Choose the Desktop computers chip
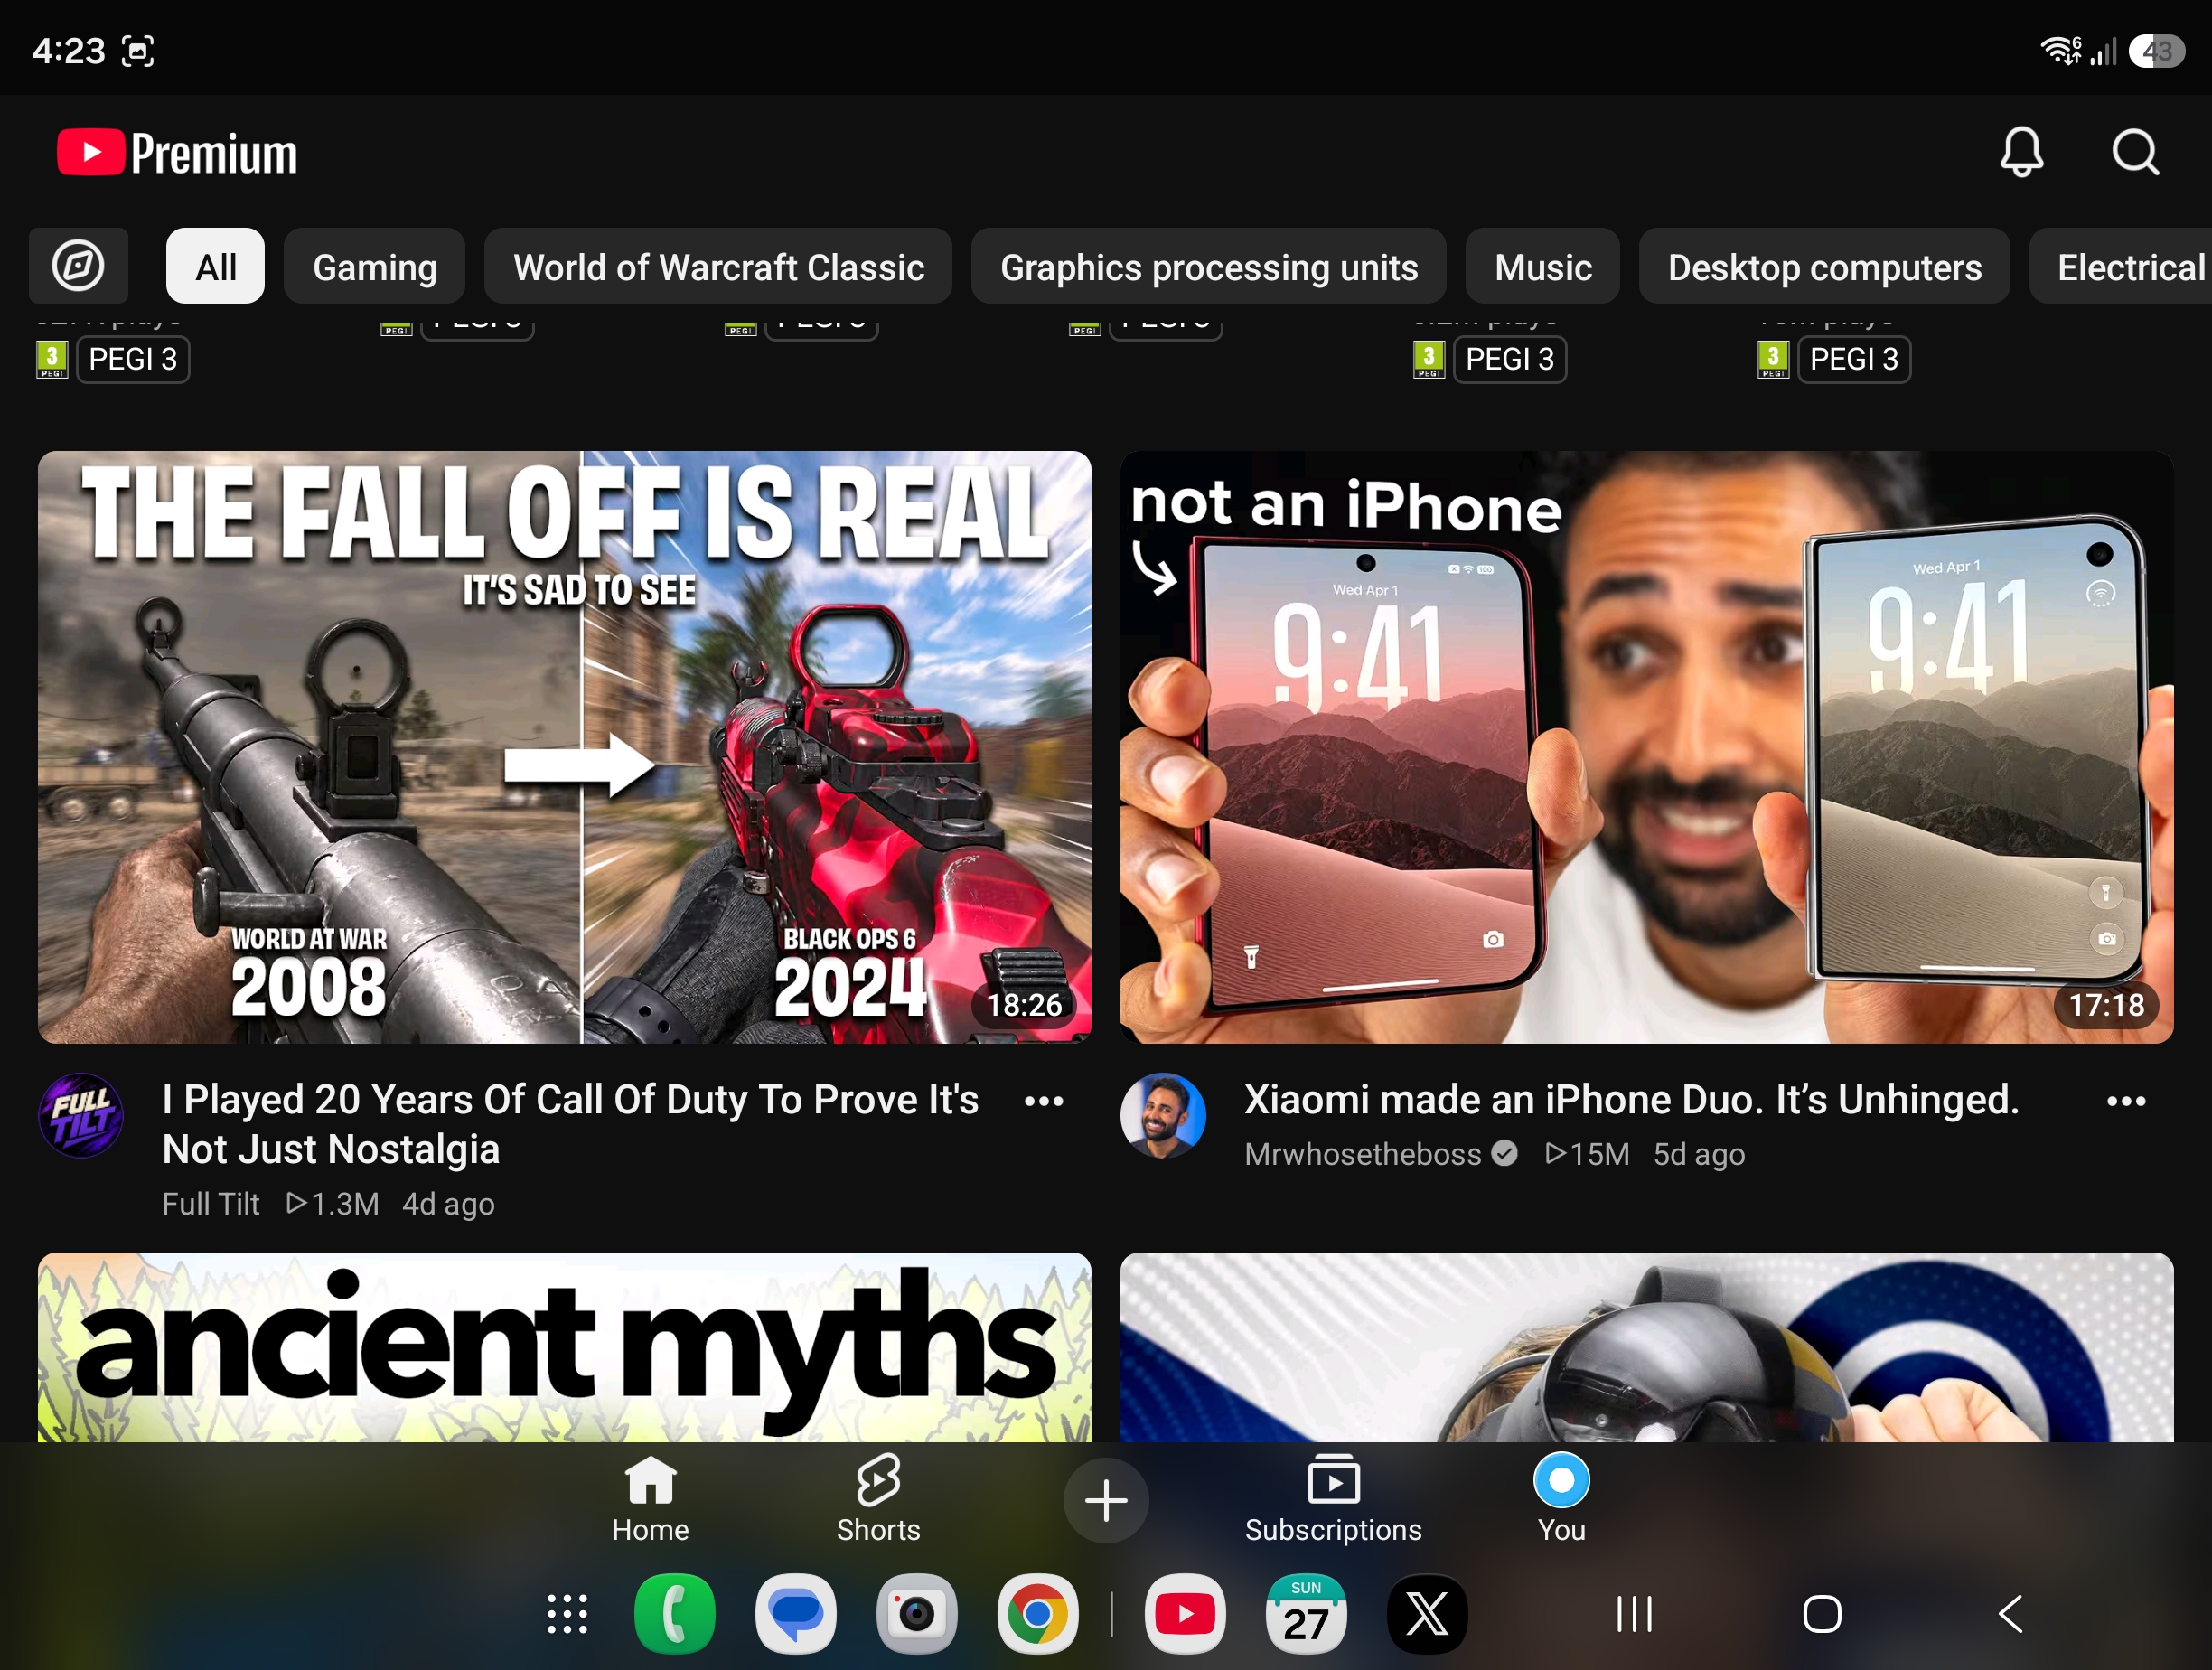 click(x=1824, y=266)
